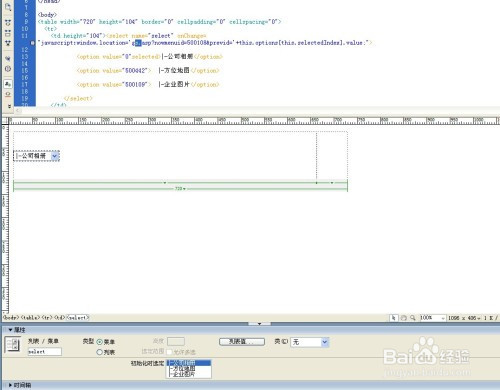This screenshot has height=390, width=500.
Task: Select the pointer tool in status bar
Action: (394, 318)
